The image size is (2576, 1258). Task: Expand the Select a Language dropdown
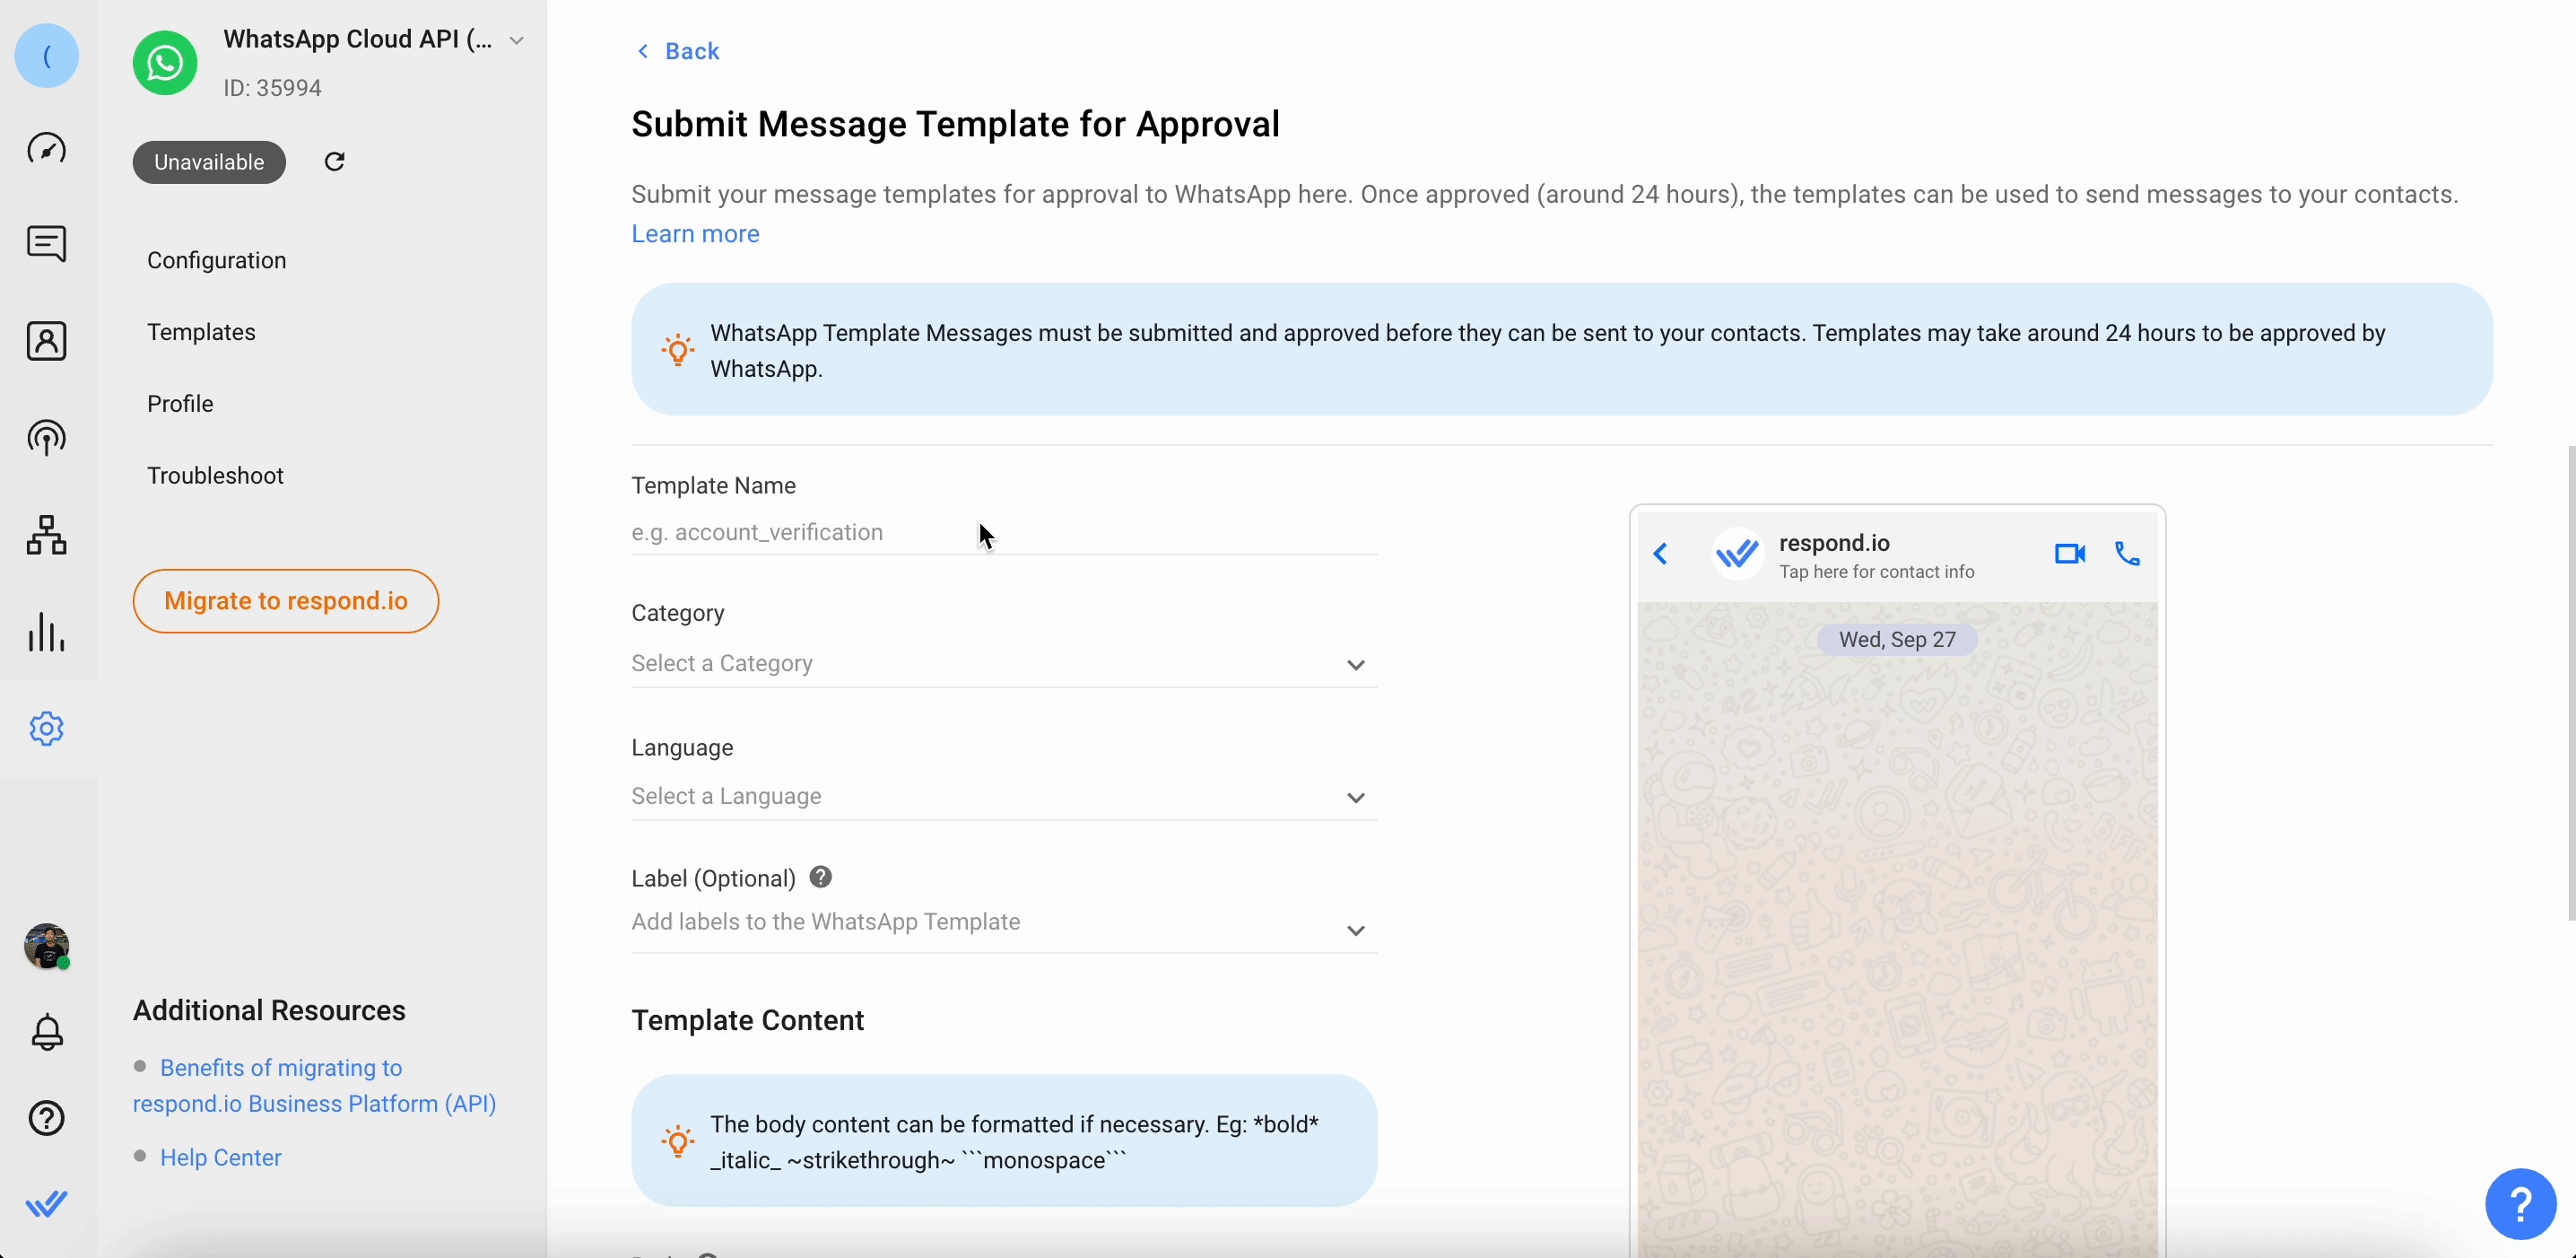click(x=1003, y=797)
